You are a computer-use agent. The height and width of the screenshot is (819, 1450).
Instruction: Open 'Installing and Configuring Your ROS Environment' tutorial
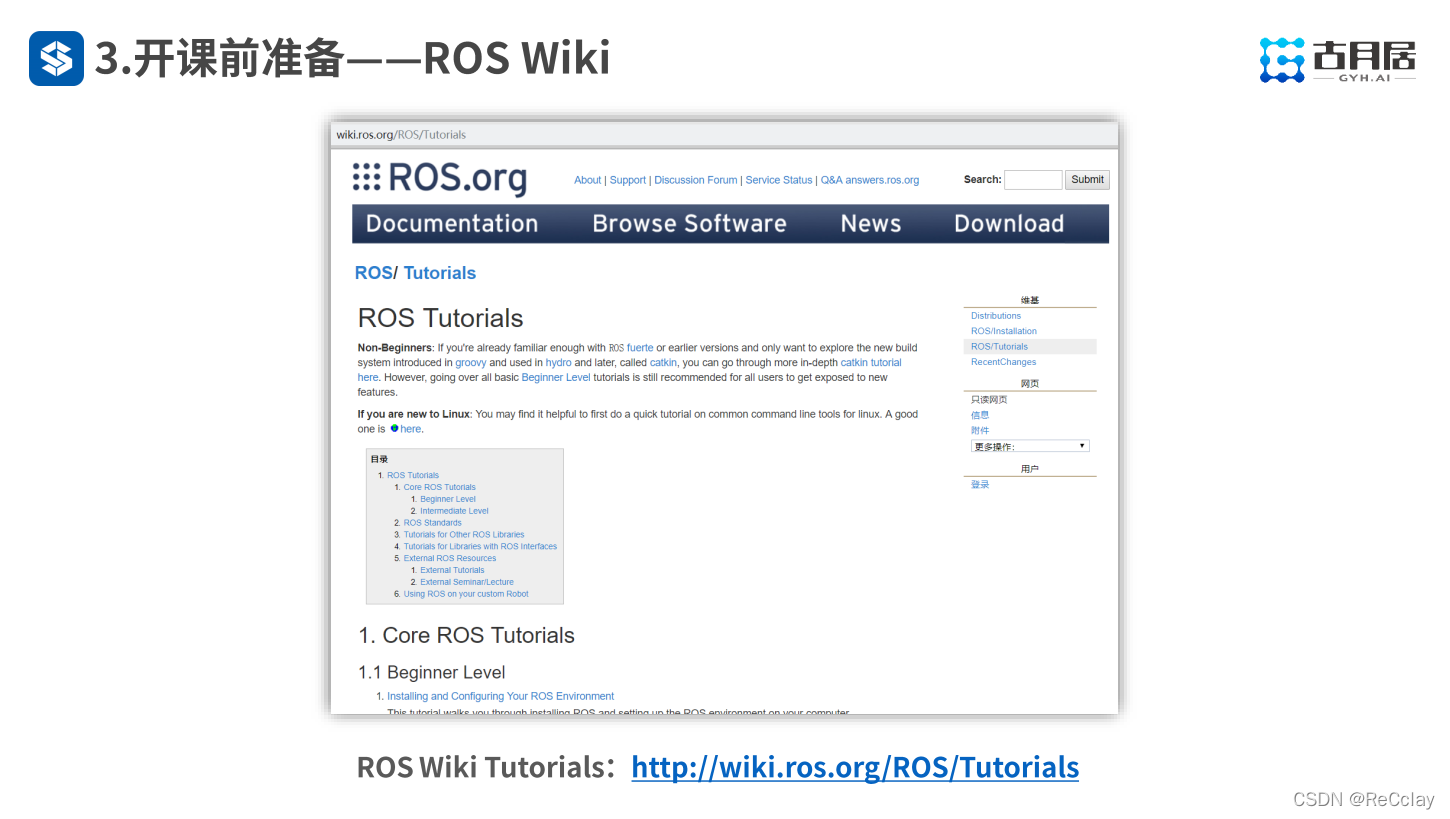click(x=501, y=696)
